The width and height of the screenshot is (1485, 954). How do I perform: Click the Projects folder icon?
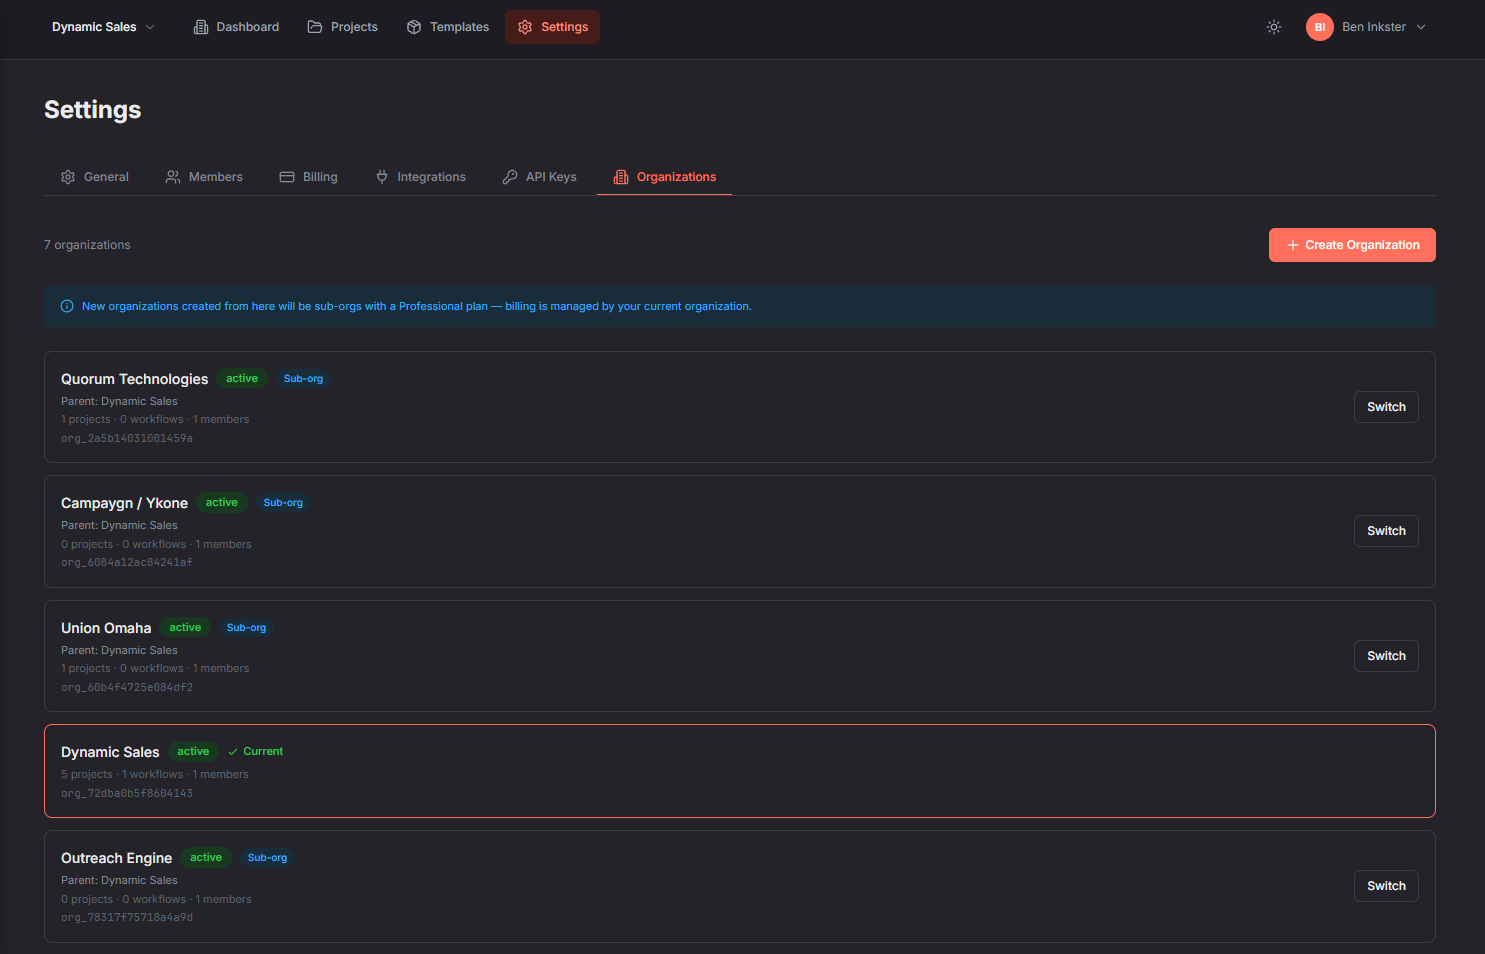click(315, 27)
